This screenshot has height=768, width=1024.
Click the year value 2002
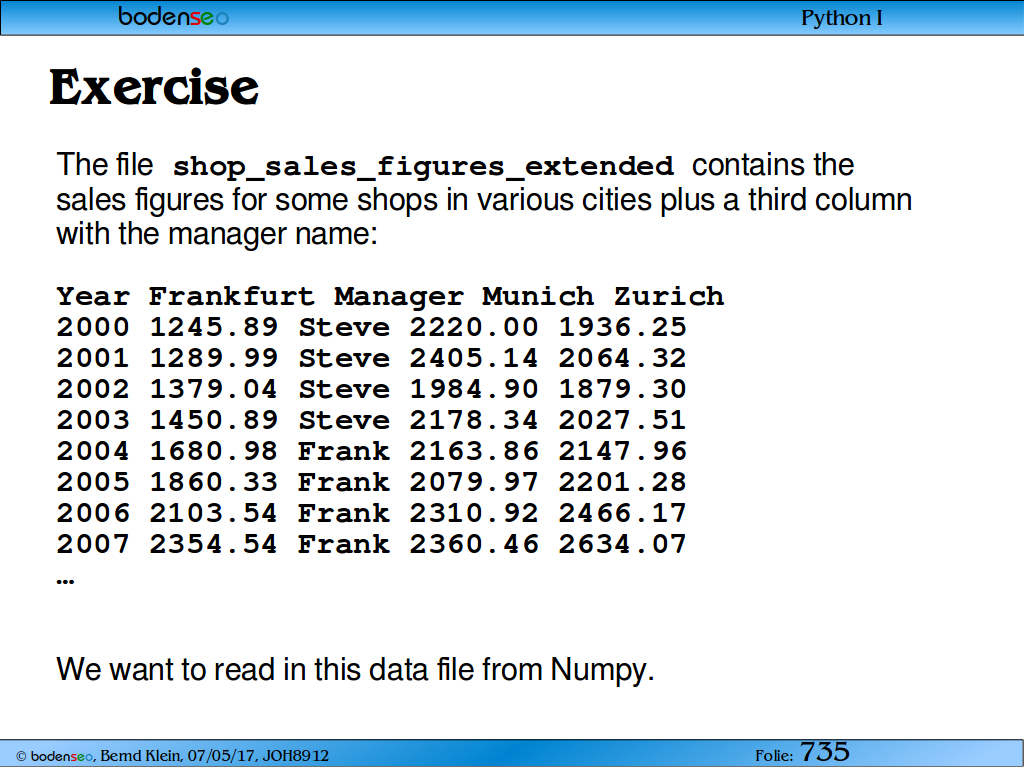click(x=93, y=389)
